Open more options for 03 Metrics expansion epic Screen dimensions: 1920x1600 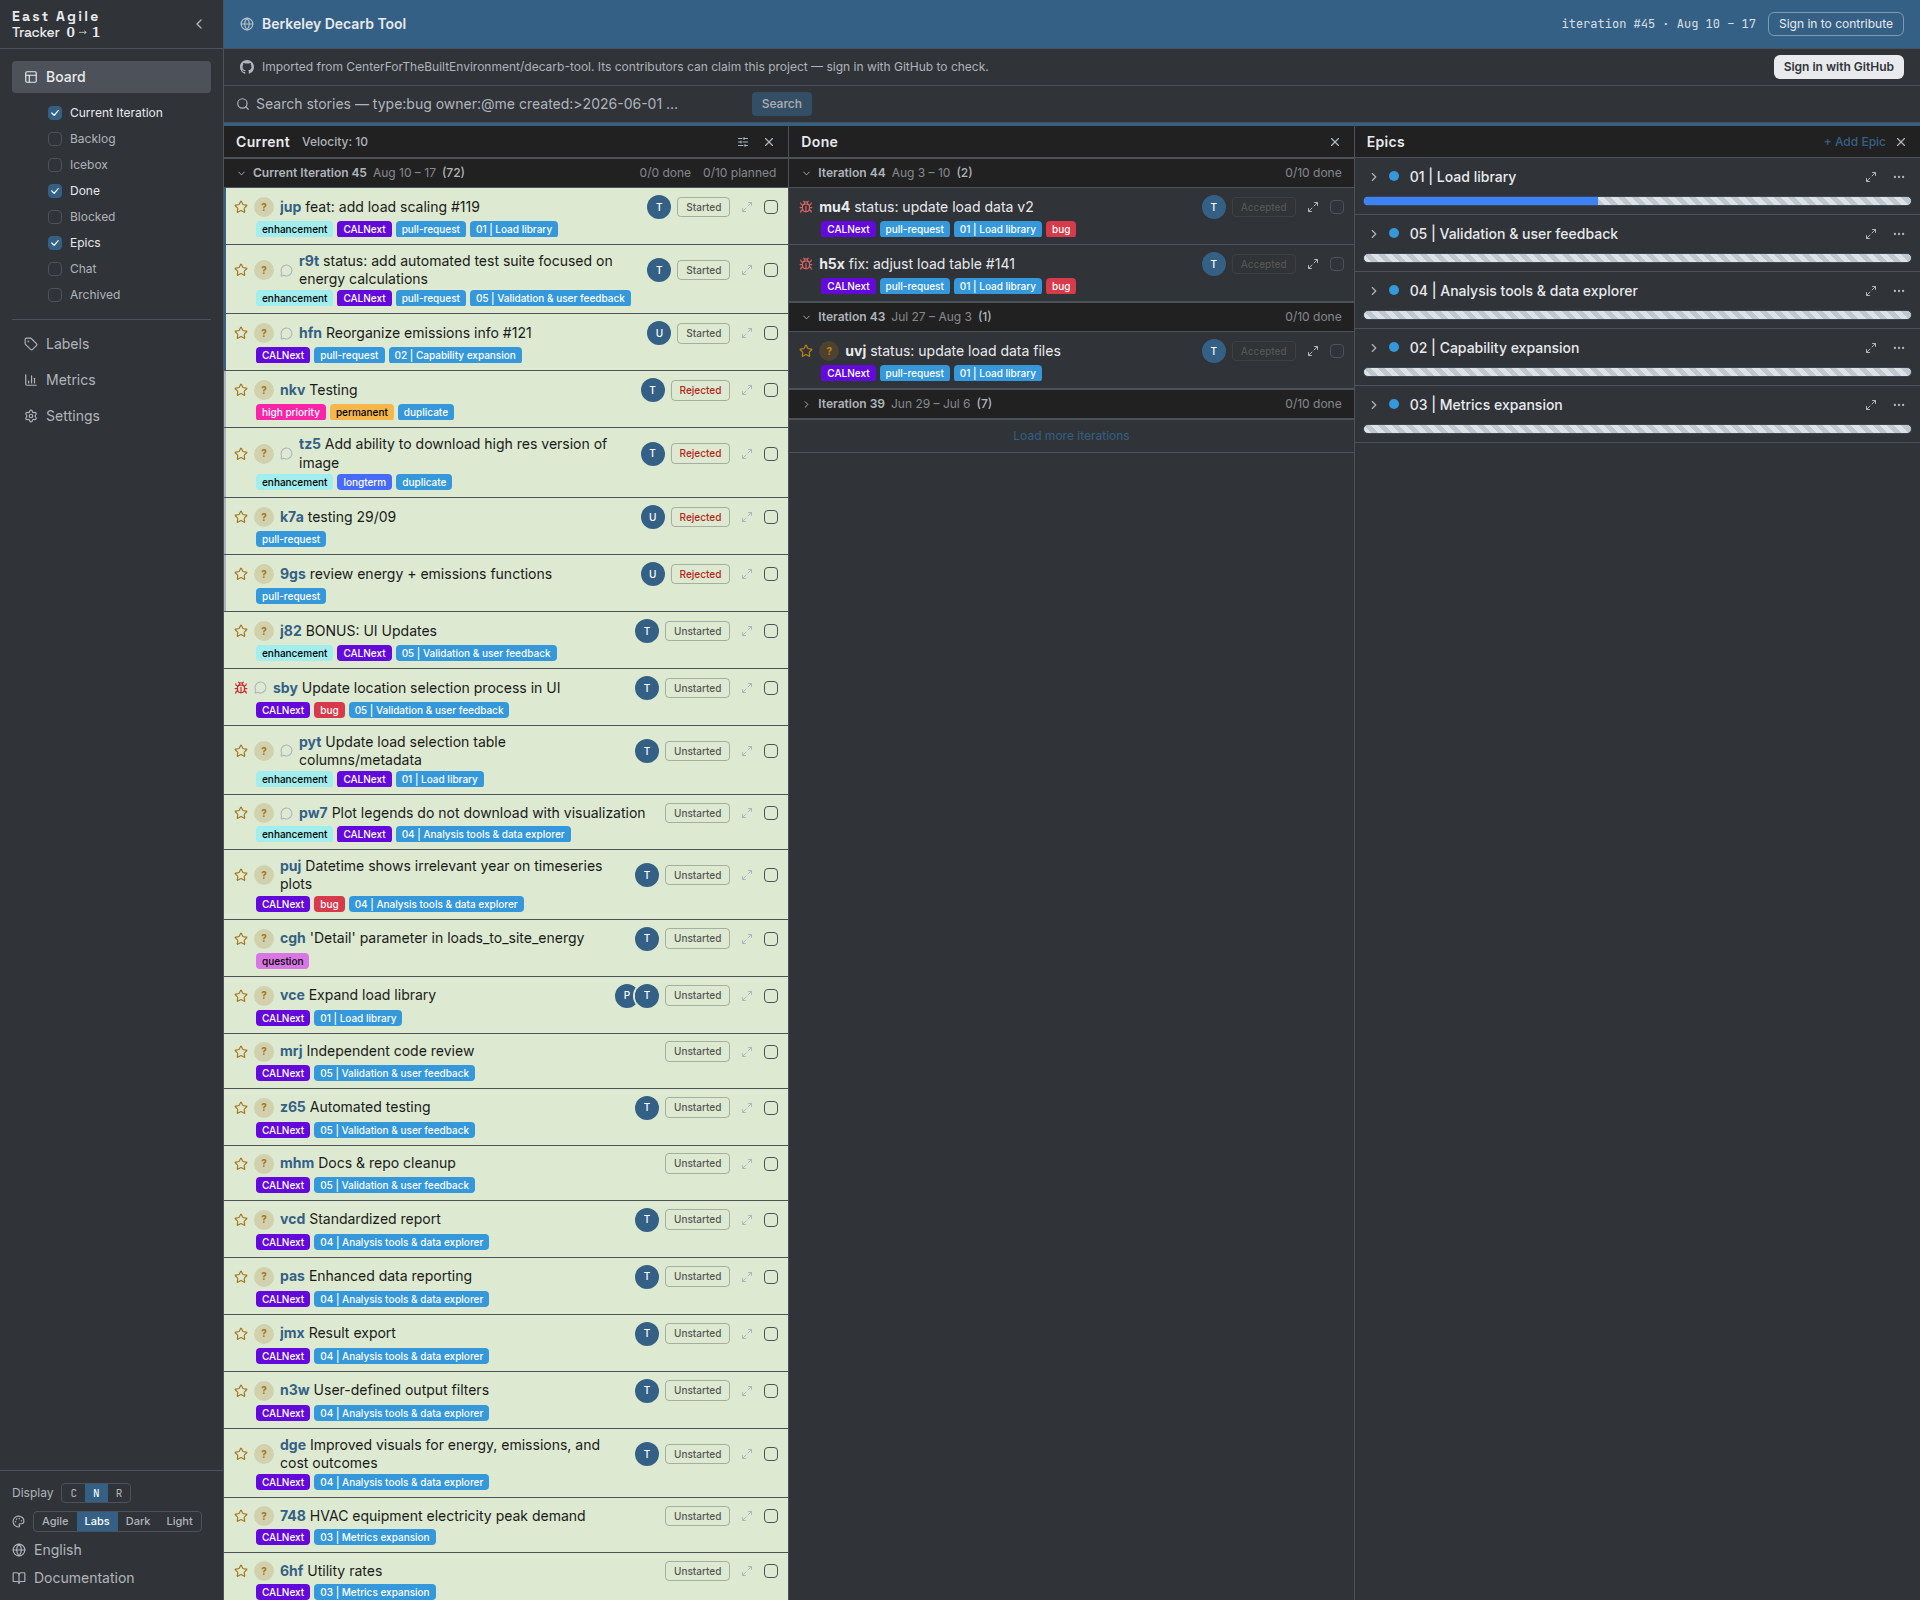(1899, 405)
